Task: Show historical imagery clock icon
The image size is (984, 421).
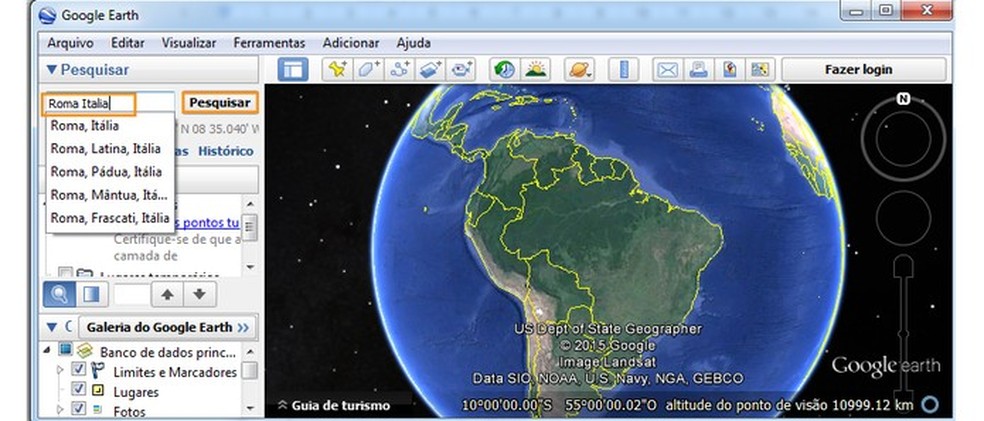Action: click(x=505, y=70)
